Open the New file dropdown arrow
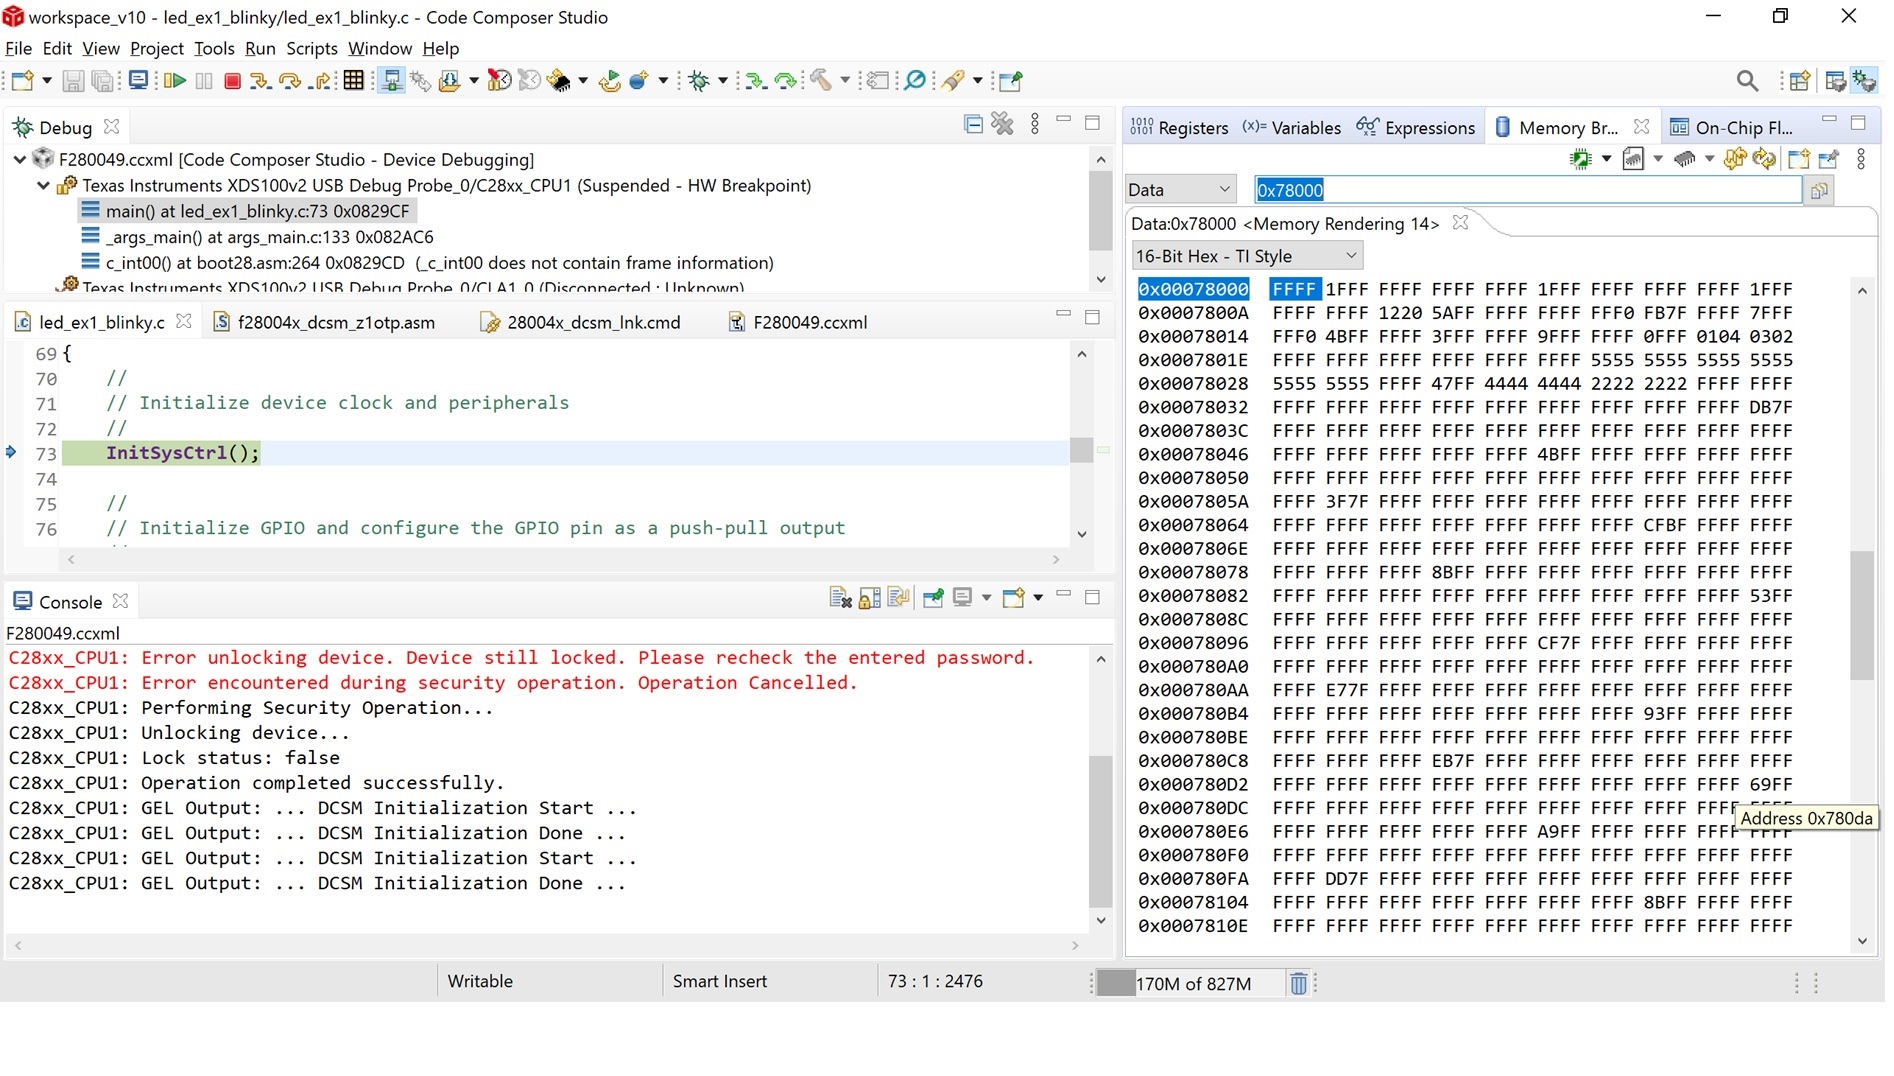 (46, 81)
